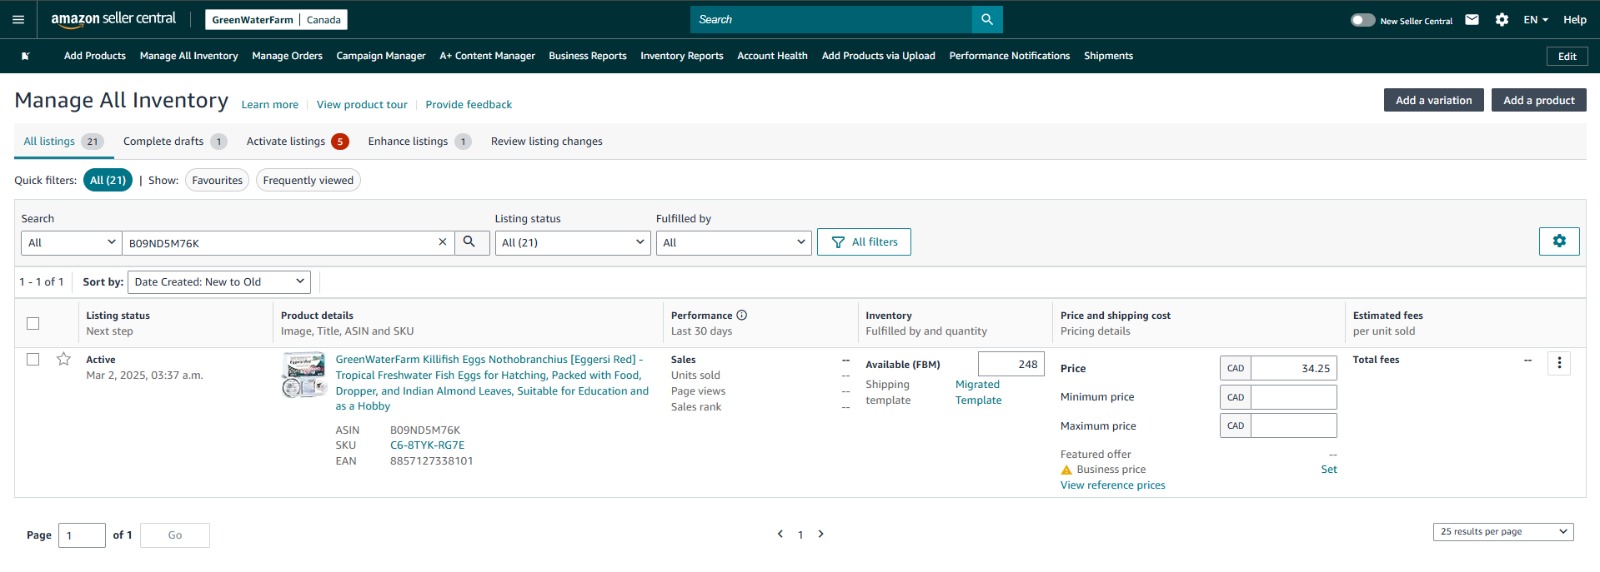1600x572 pixels.
Task: Click View reference prices link
Action: [1113, 486]
